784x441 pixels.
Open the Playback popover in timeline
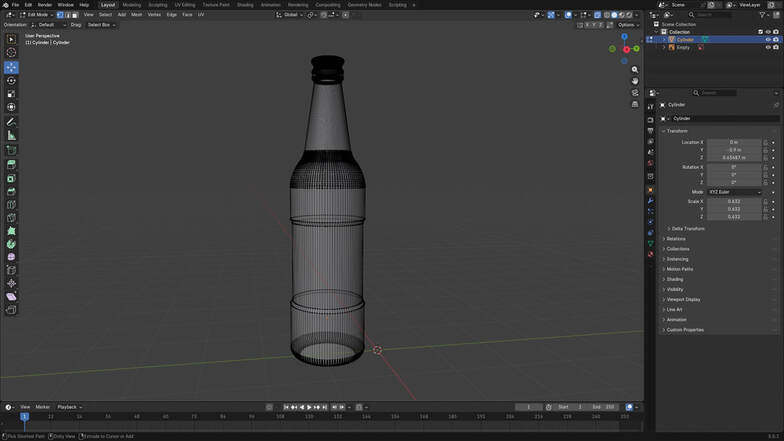pyautogui.click(x=68, y=407)
